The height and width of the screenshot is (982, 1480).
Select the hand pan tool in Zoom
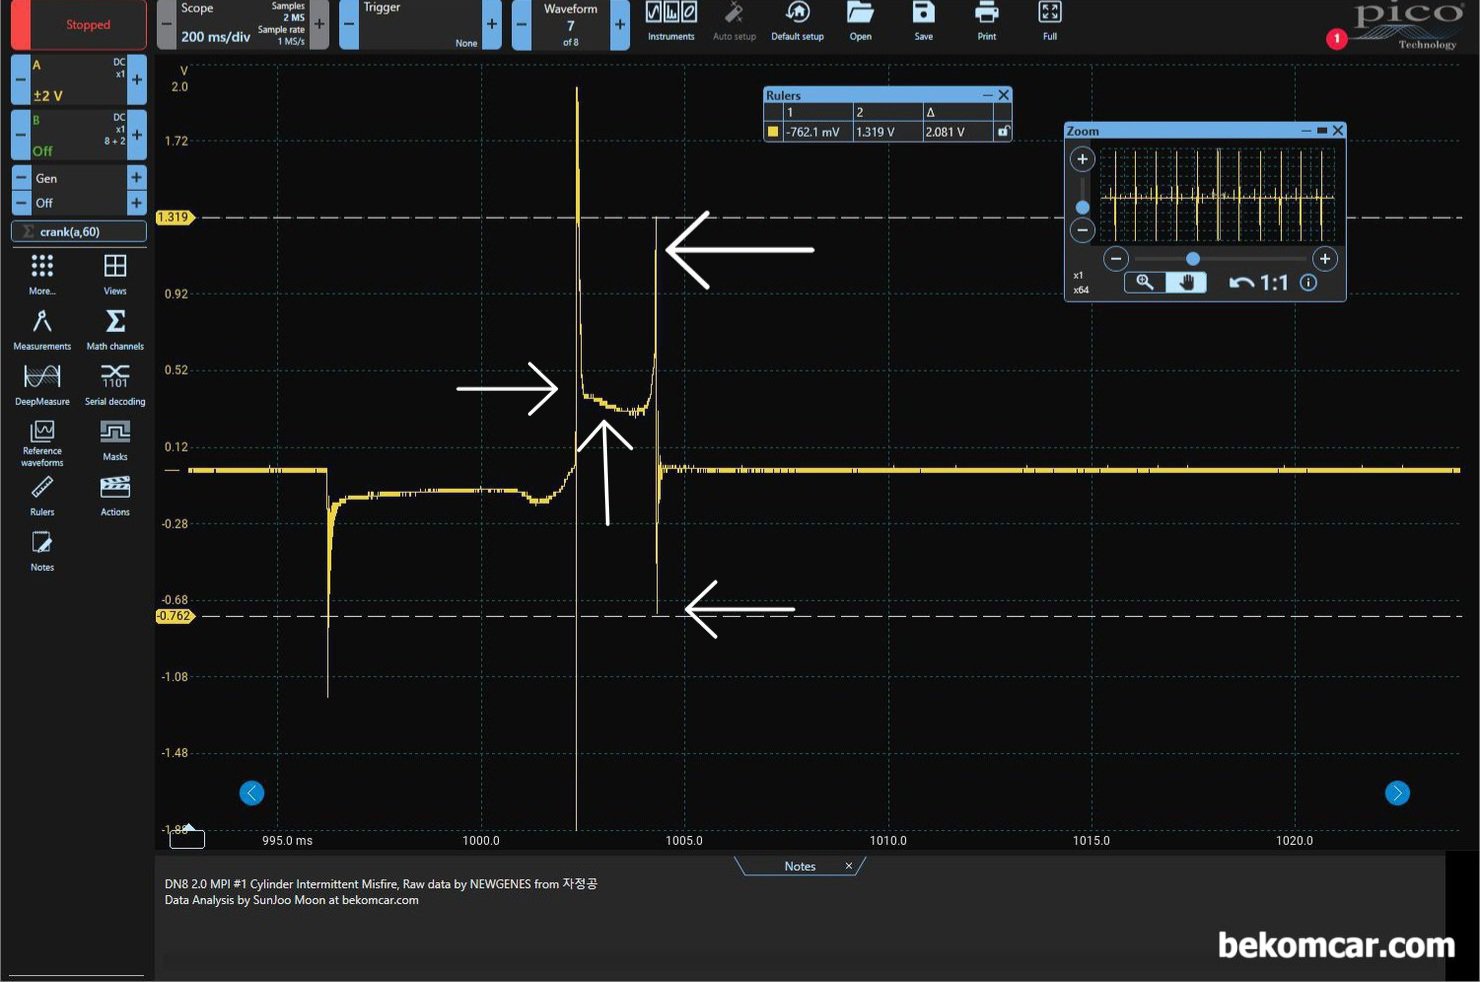coord(1187,283)
